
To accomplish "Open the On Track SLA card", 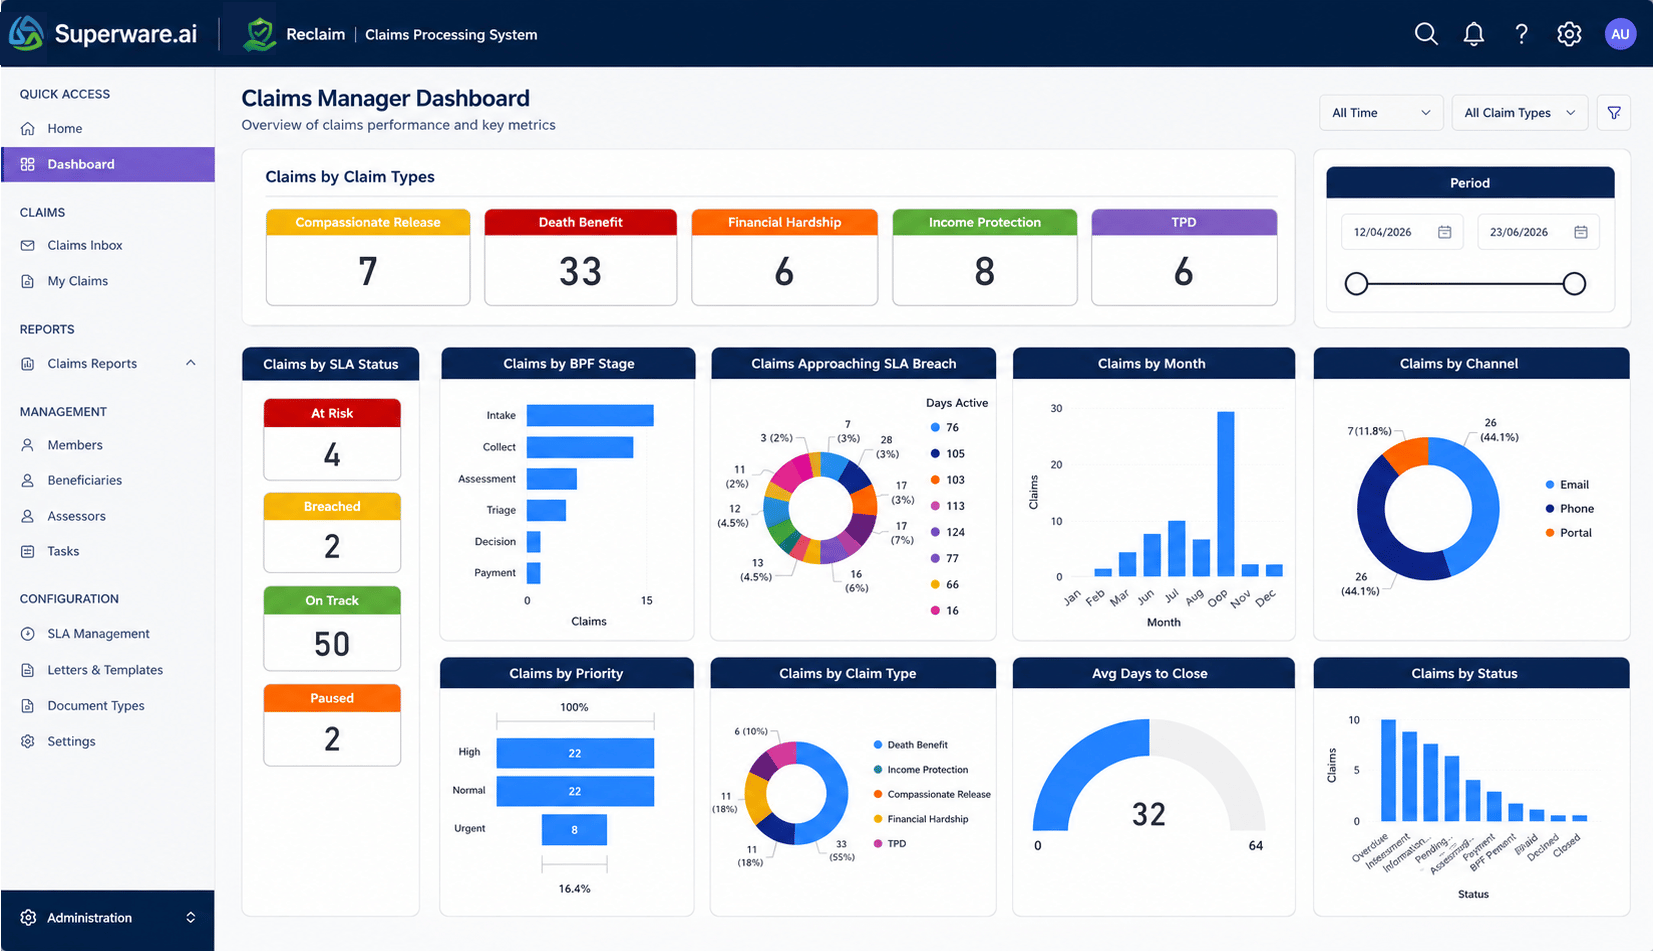I will 332,628.
